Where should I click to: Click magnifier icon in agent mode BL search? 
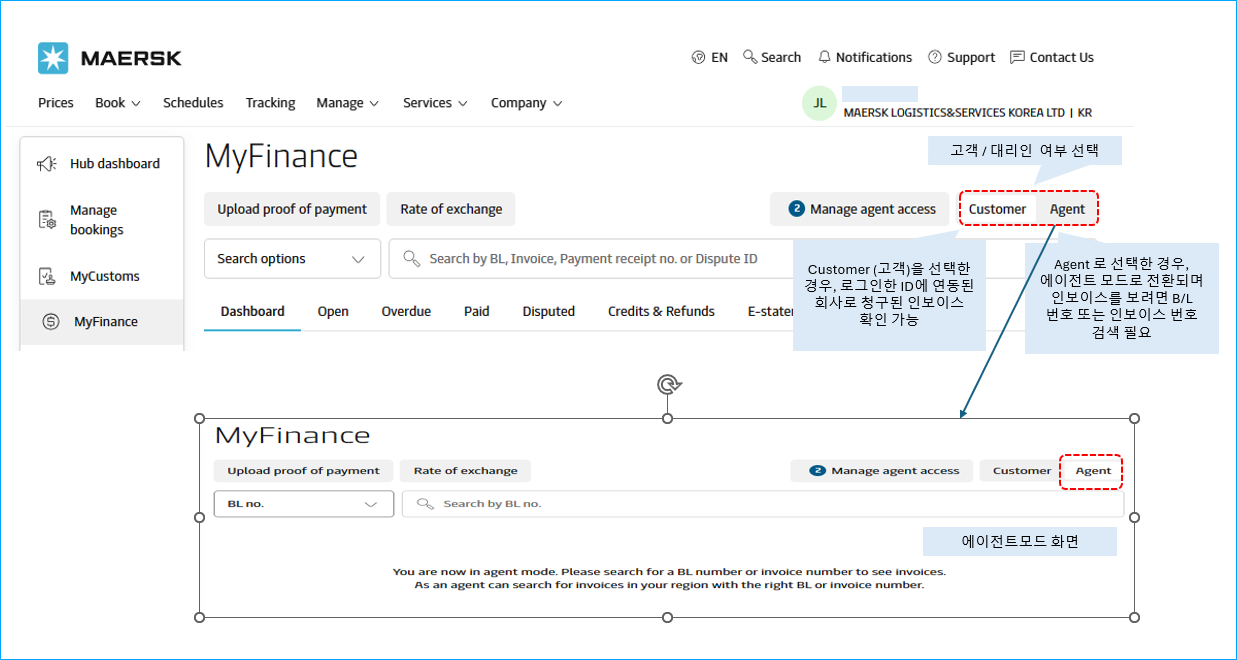425,504
